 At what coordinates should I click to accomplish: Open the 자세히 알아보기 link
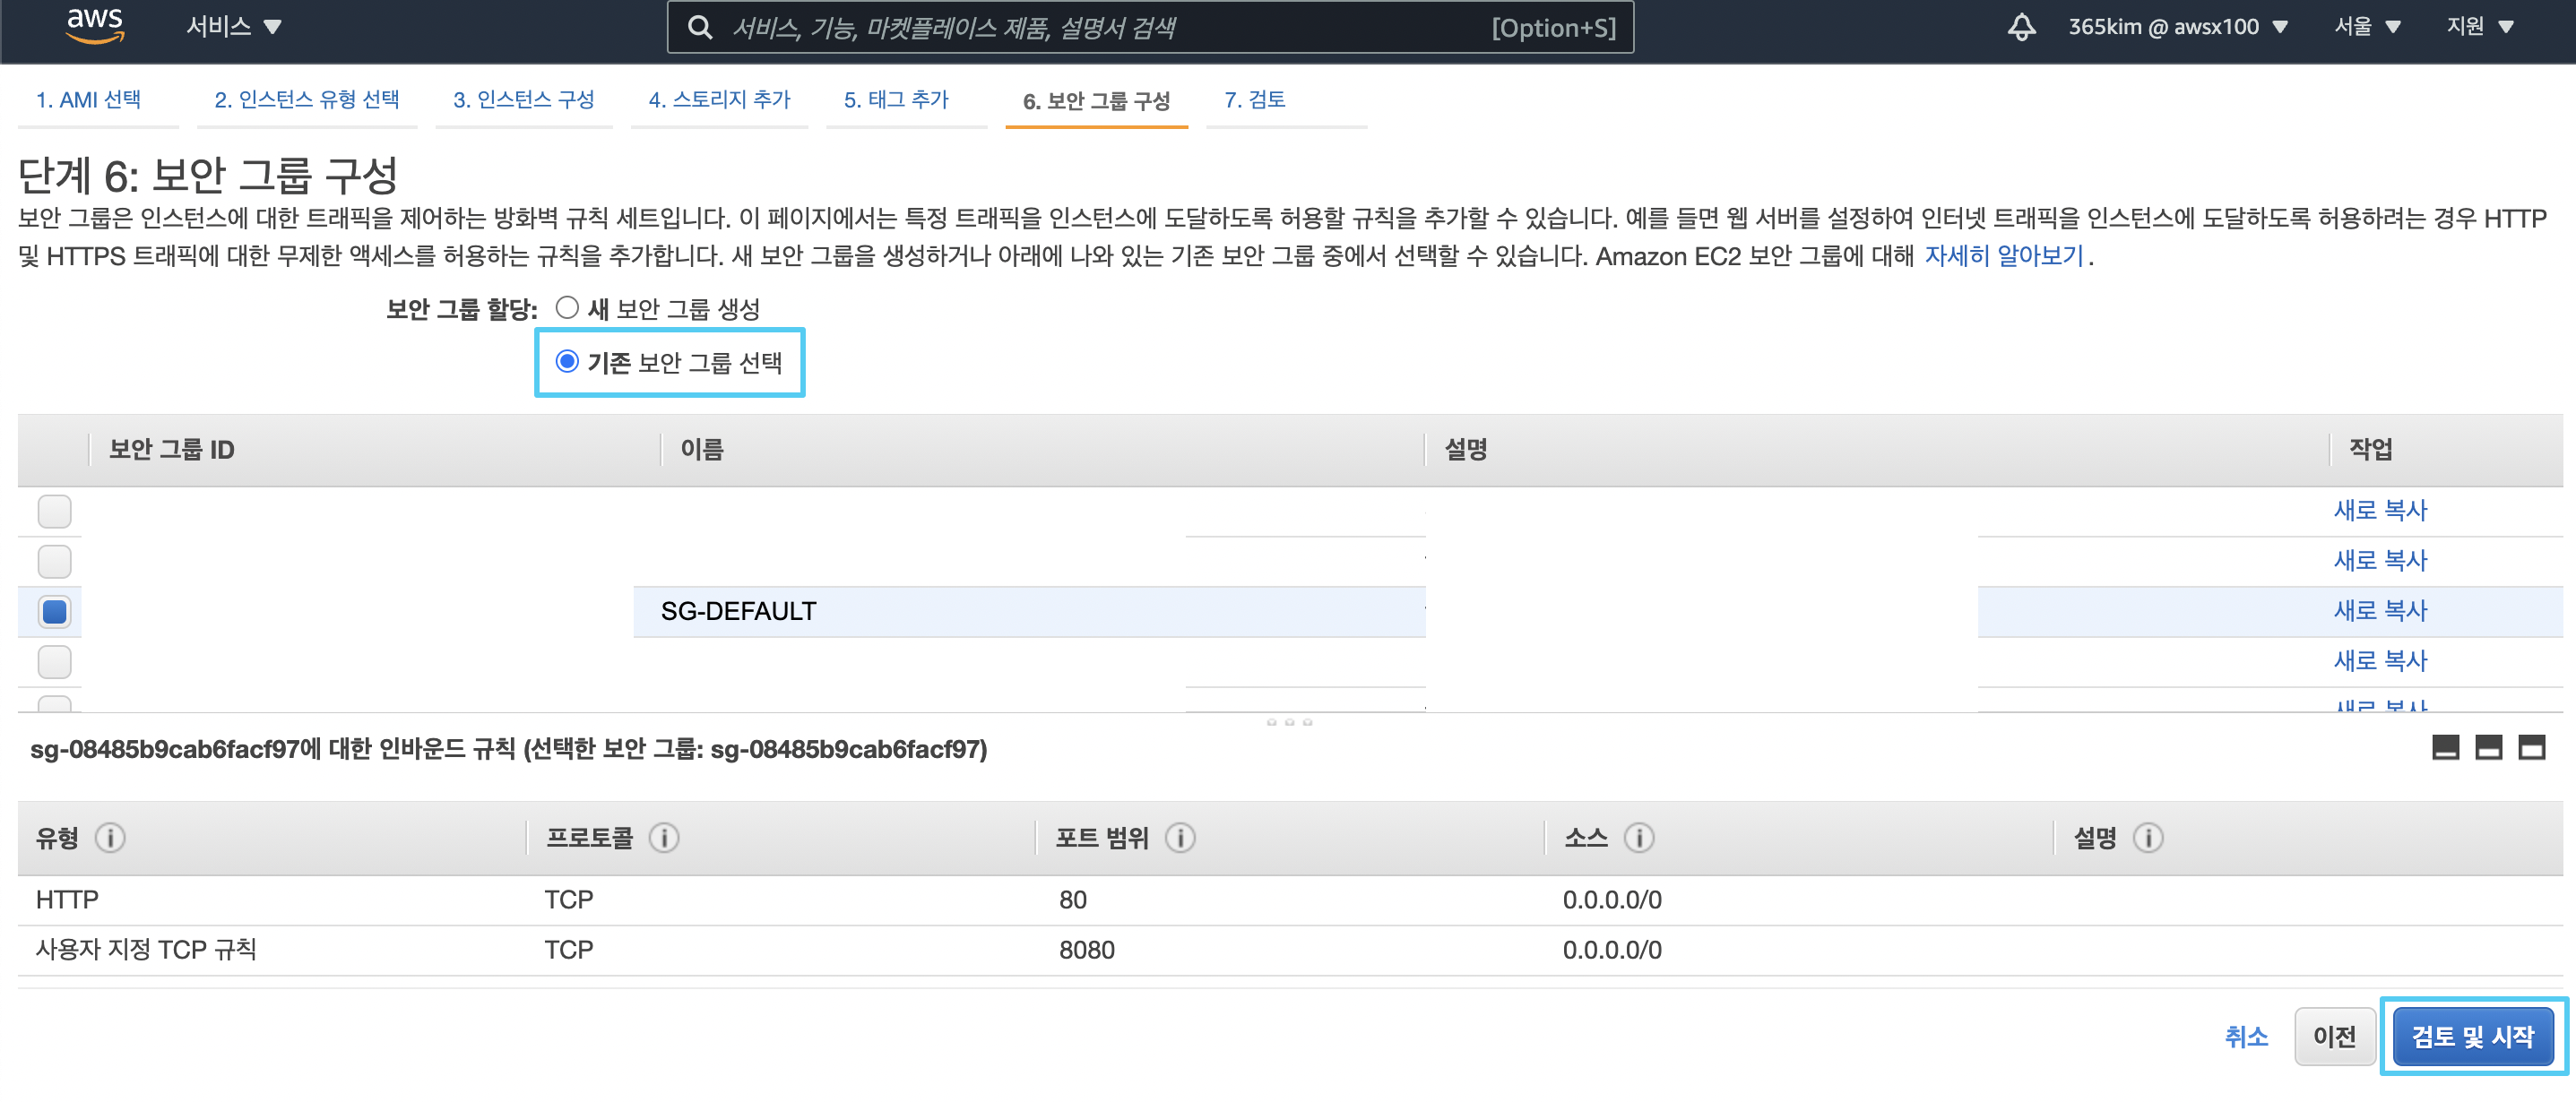click(2003, 256)
